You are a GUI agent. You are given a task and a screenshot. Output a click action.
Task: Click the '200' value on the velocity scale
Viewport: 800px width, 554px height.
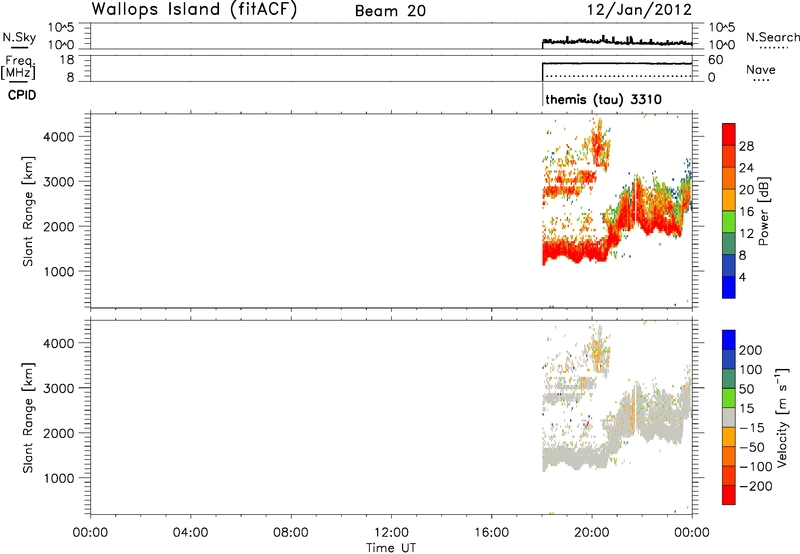(751, 350)
